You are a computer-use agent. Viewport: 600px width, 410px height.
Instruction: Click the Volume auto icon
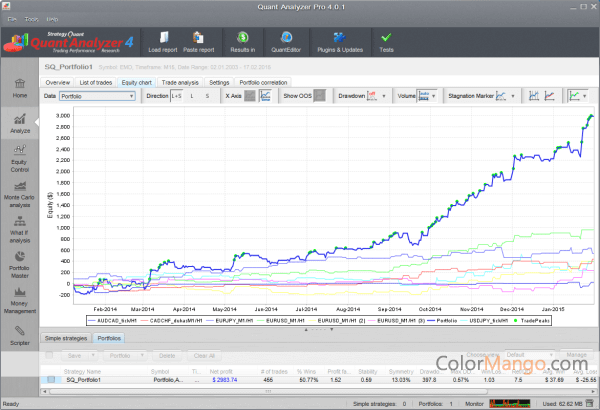424,96
